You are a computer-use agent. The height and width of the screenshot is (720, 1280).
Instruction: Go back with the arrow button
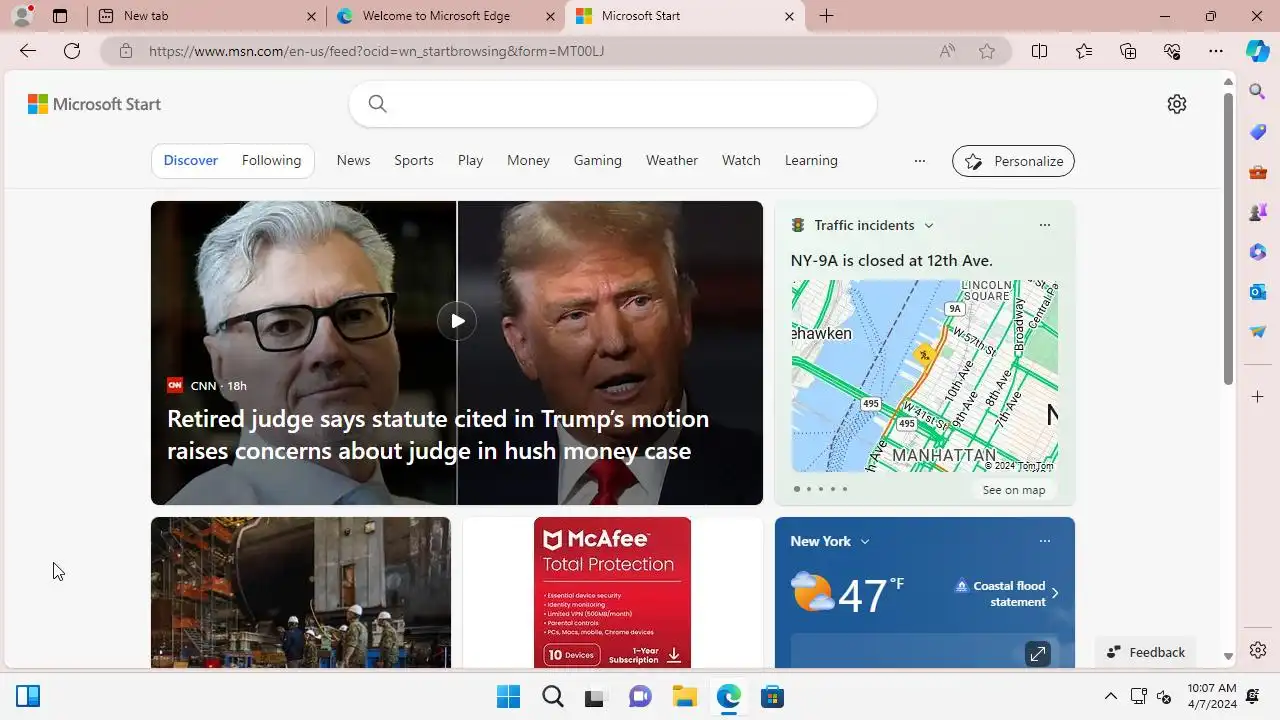(28, 51)
